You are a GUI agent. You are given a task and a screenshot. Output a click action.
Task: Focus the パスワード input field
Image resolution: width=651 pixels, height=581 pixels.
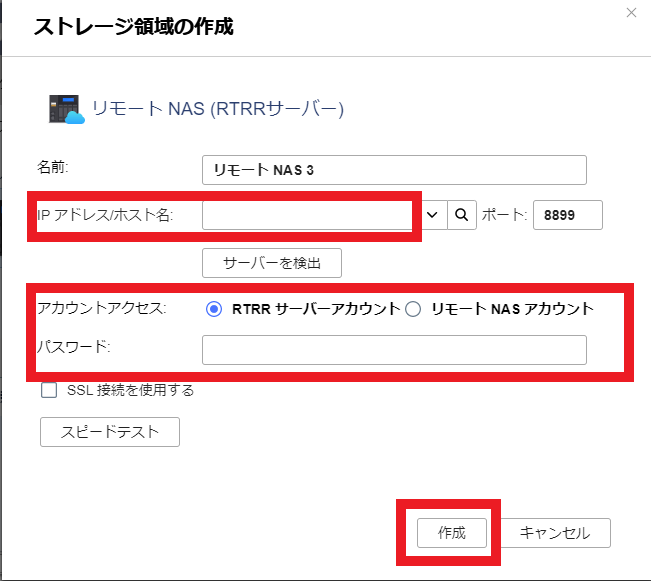point(394,350)
